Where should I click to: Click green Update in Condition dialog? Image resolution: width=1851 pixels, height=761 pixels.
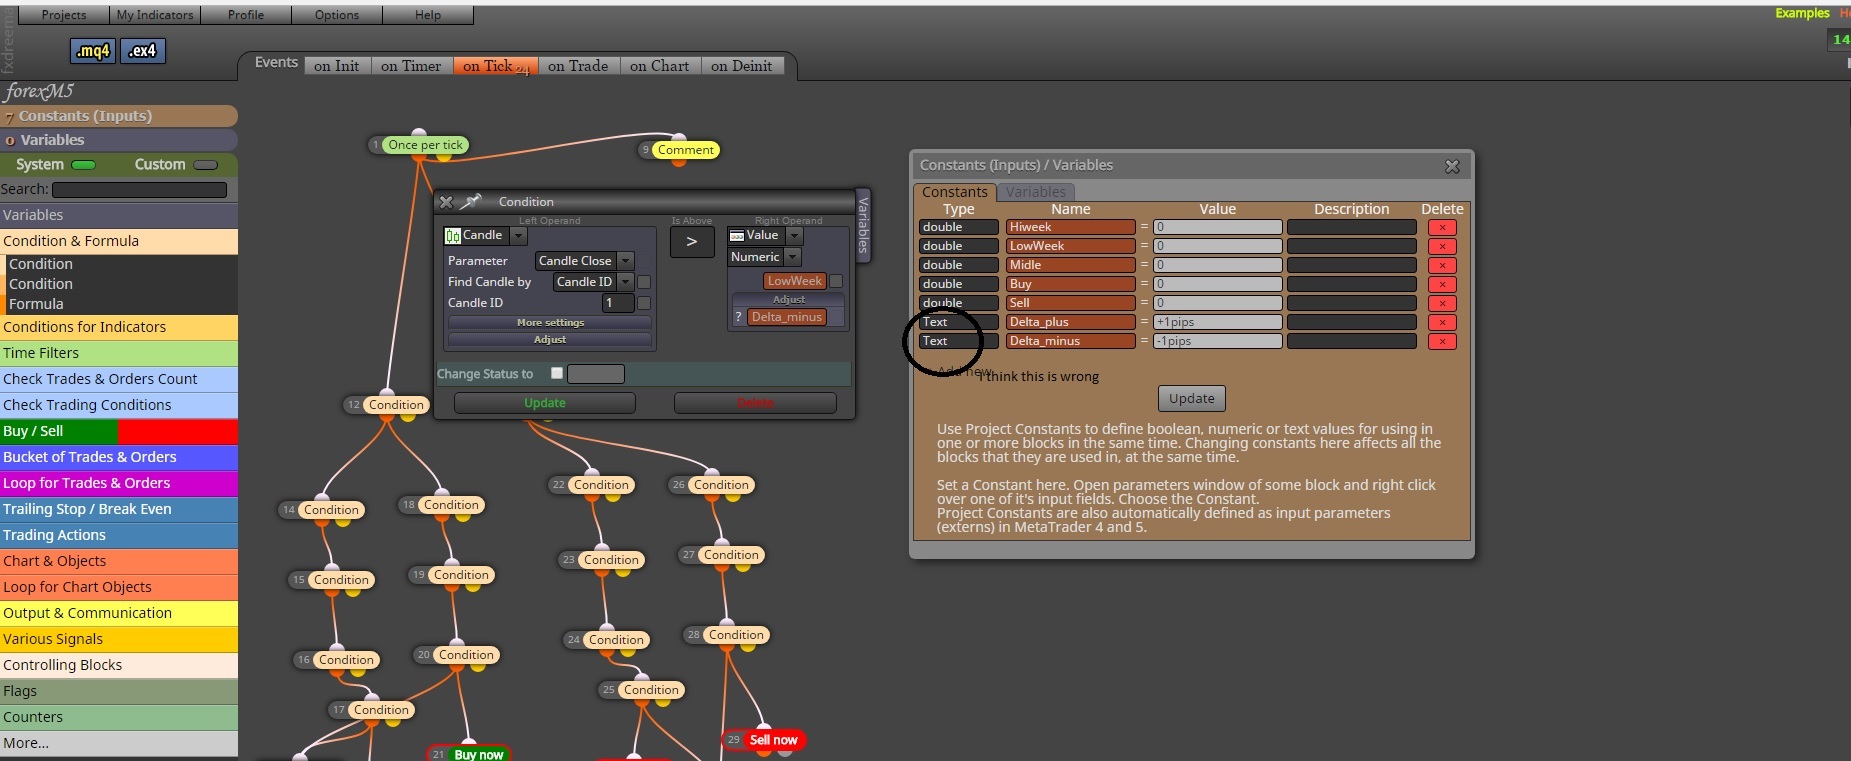545,403
